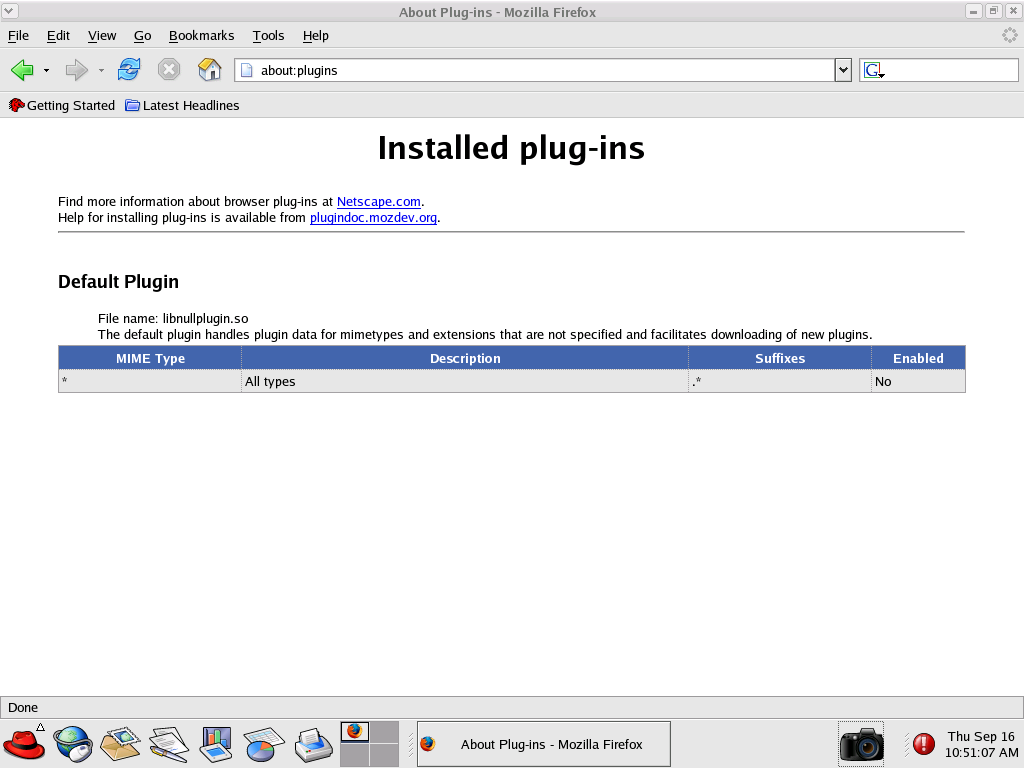Image resolution: width=1024 pixels, height=768 pixels.
Task: Reload the page with the Refresh icon
Action: click(129, 70)
